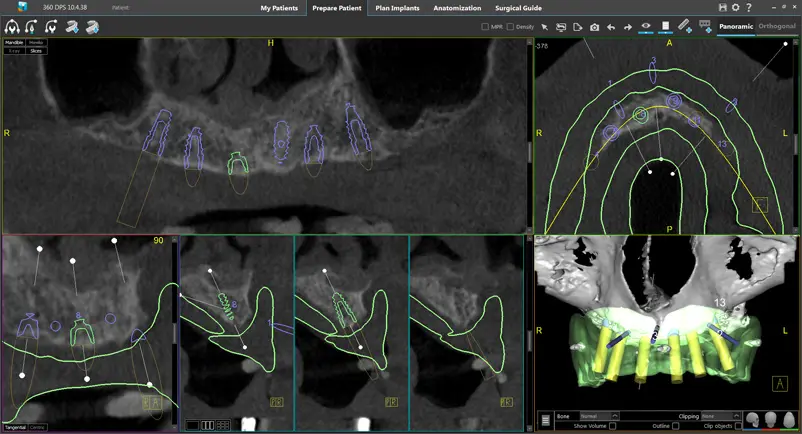802x434 pixels.
Task: Open the 3D view hamburger menu
Action: coord(545,420)
